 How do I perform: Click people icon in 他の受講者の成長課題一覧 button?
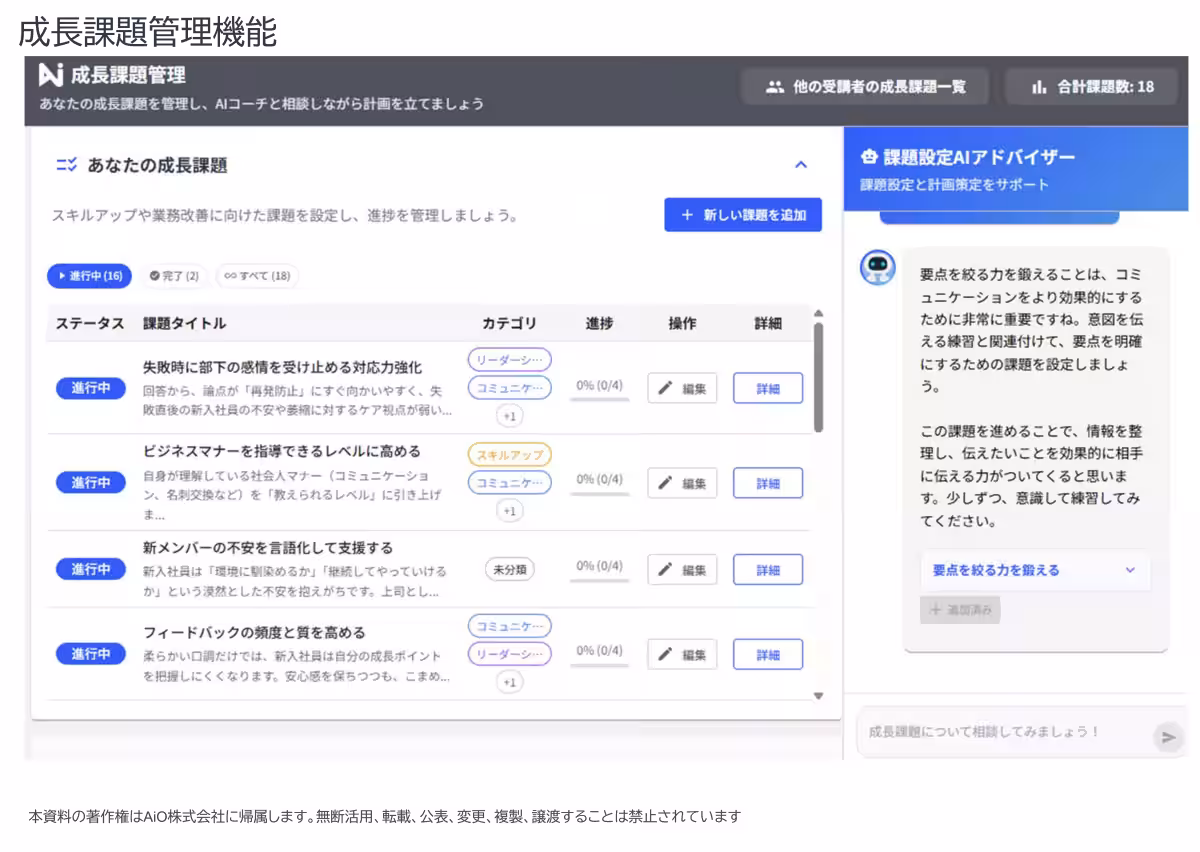[775, 87]
